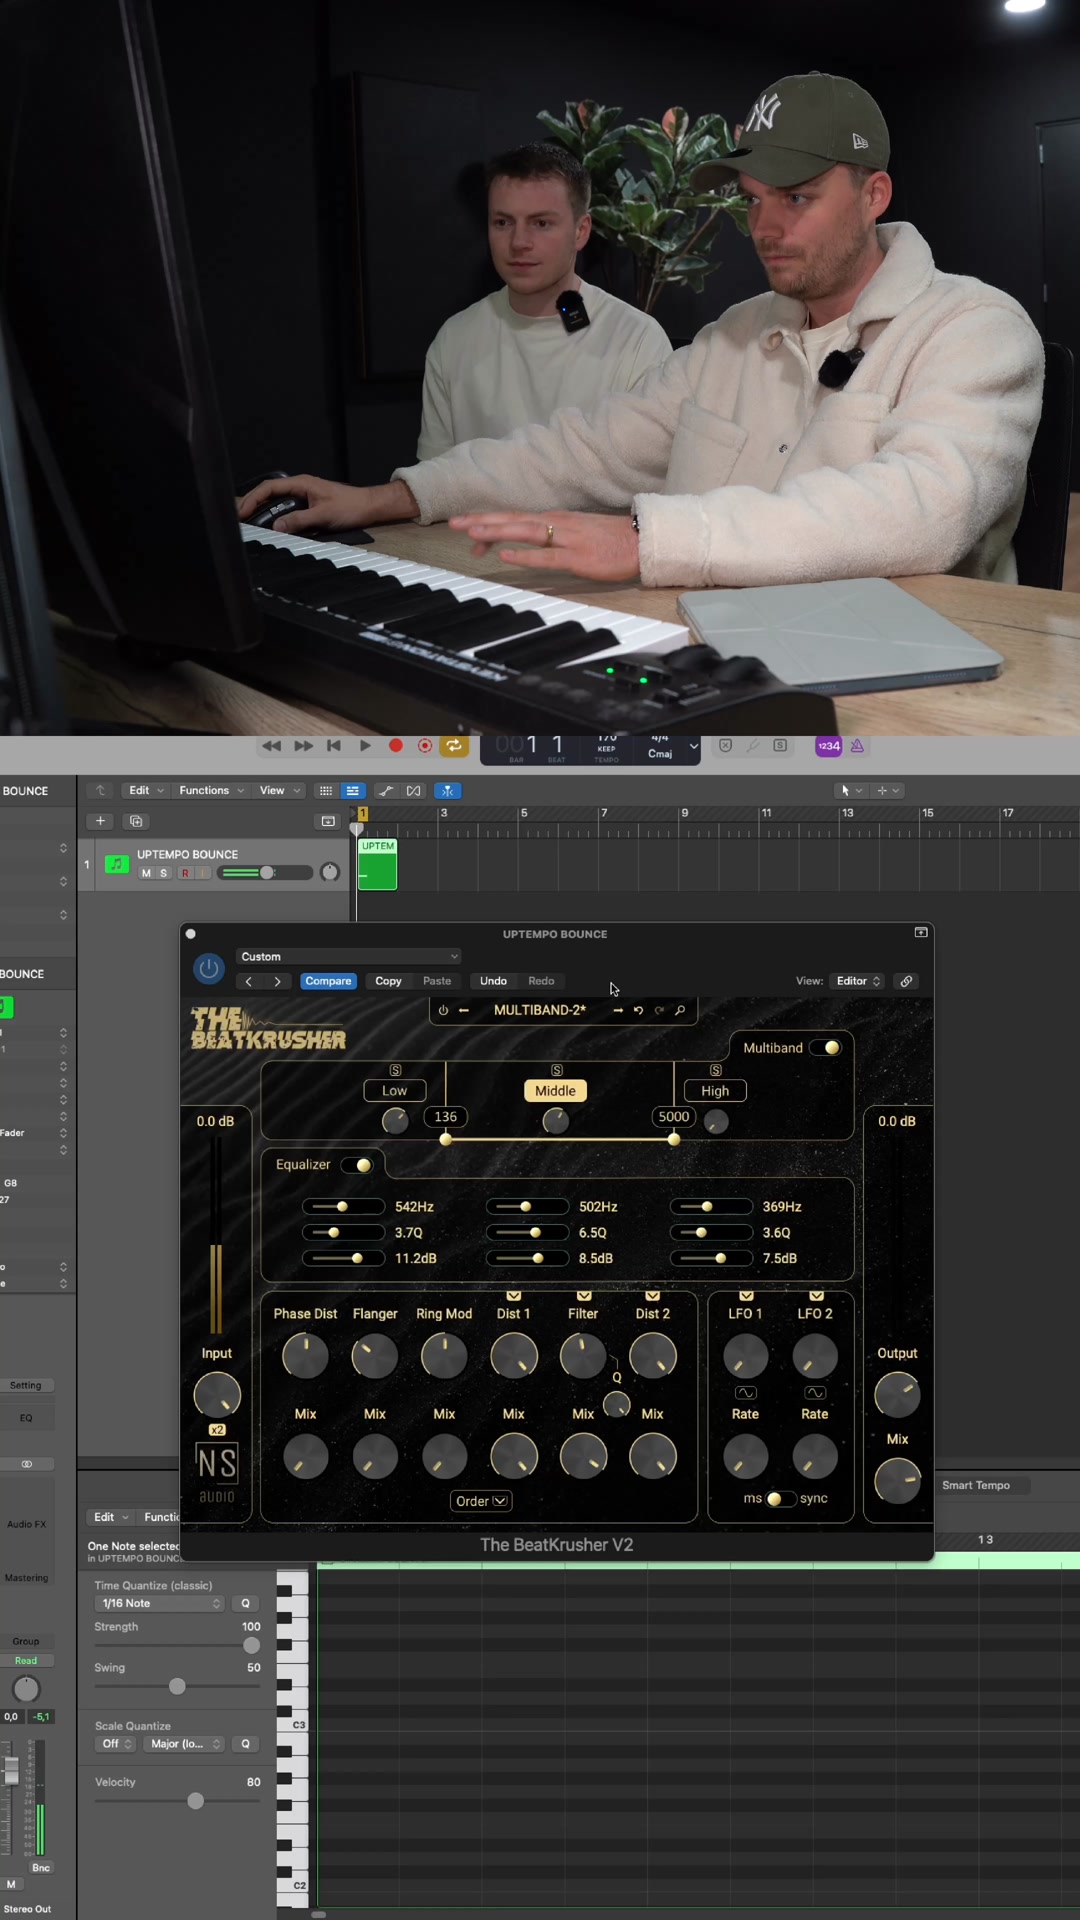1080x1920 pixels.
Task: Click the LFO 1 sine waveform icon
Action: [x=746, y=1393]
